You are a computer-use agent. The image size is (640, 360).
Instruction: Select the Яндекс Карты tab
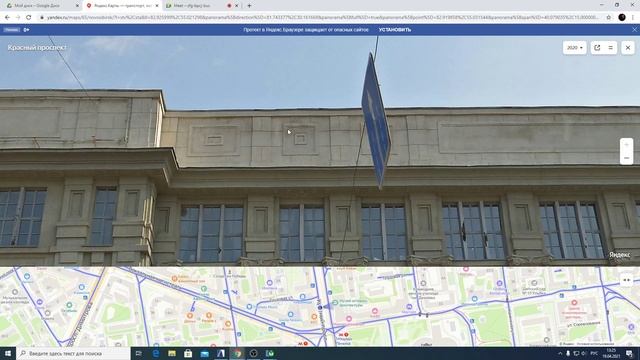(122, 6)
